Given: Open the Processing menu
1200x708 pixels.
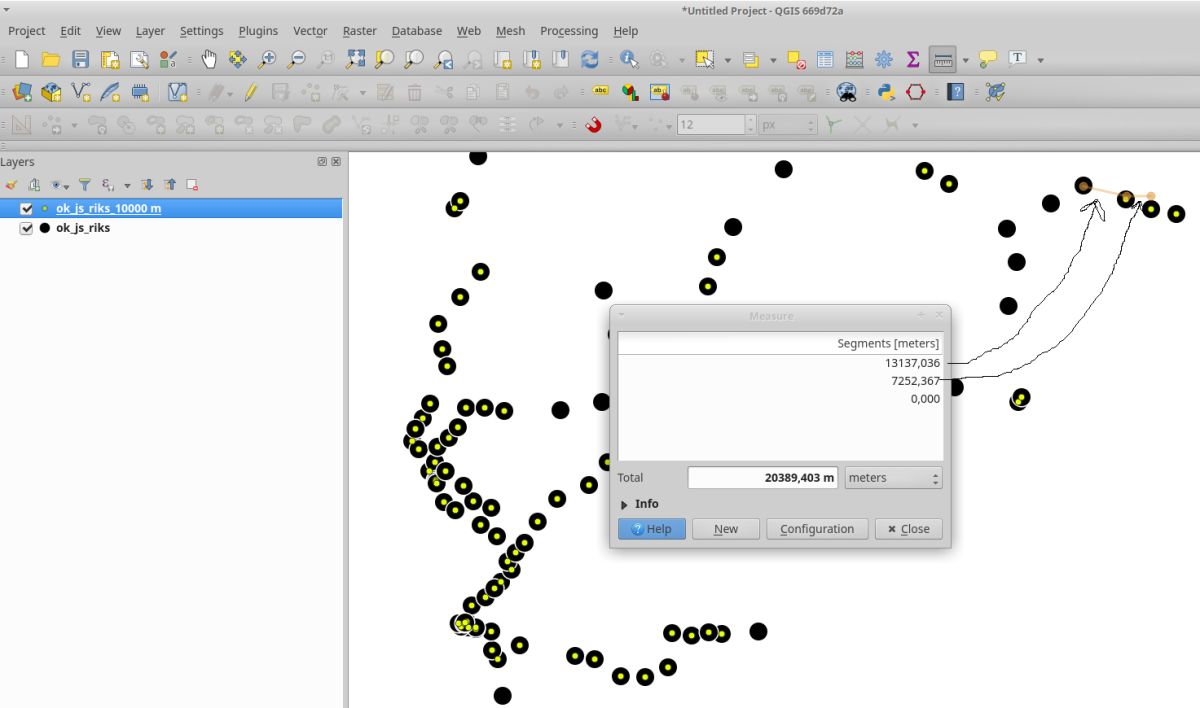Looking at the screenshot, I should (569, 31).
